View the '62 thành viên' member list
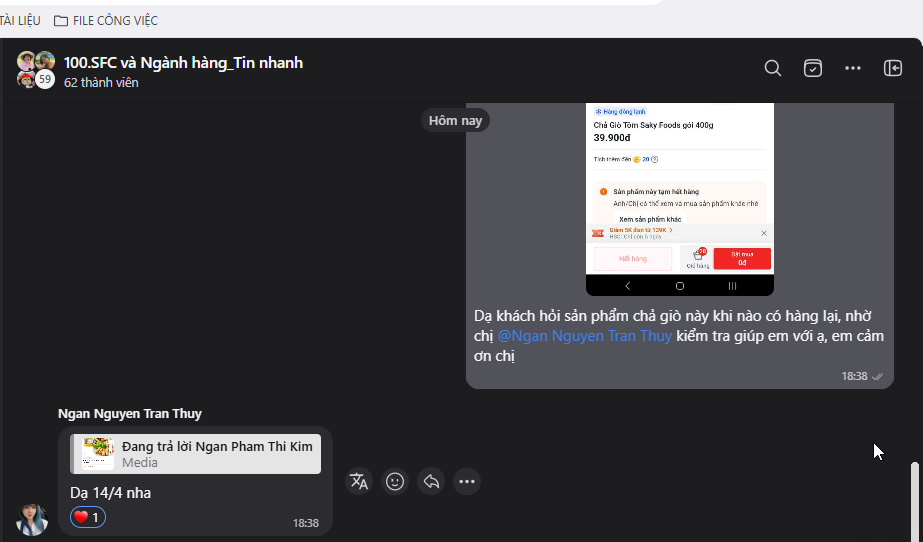 point(101,83)
